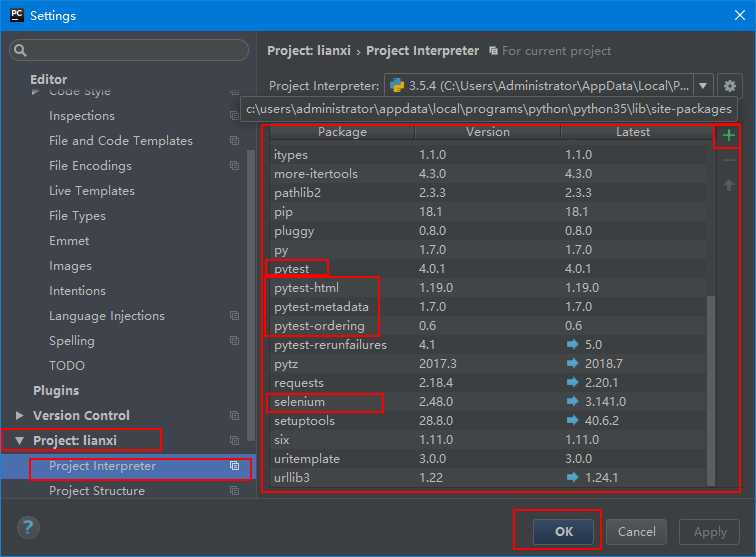
Task: Select the selenium package row
Action: coord(488,402)
